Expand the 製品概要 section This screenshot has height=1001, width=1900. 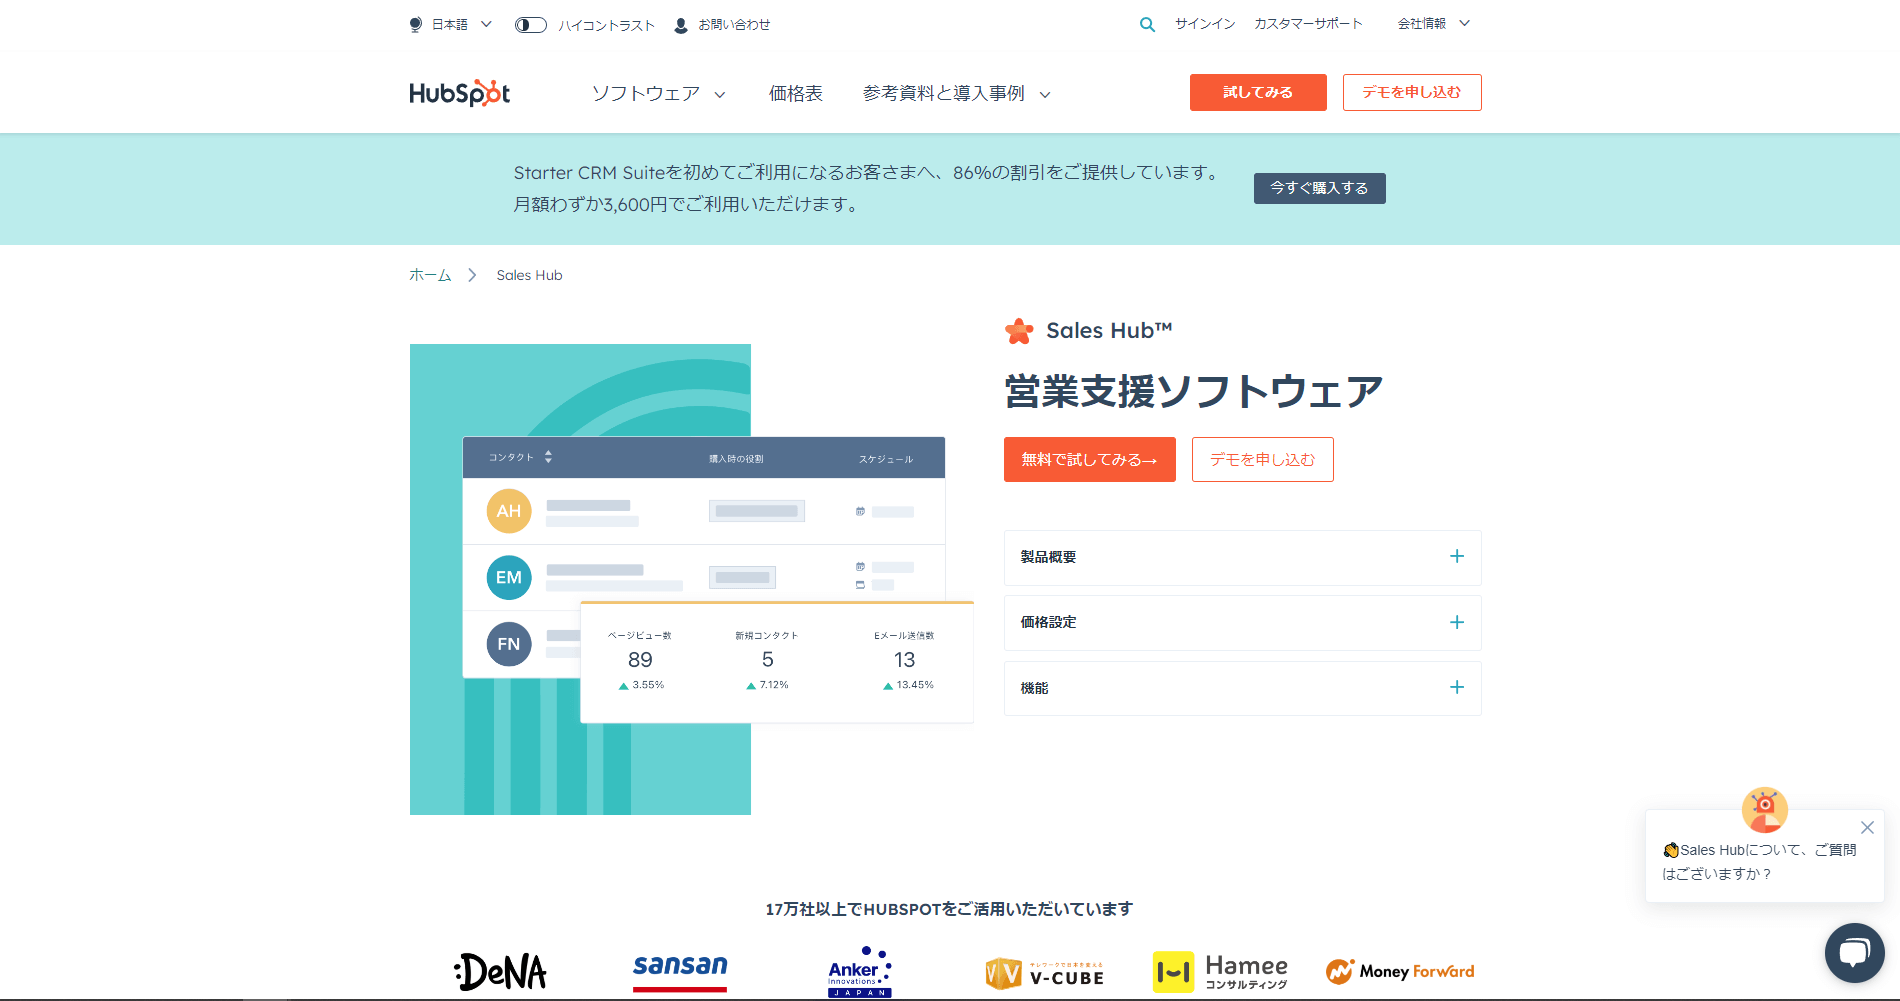point(1242,557)
